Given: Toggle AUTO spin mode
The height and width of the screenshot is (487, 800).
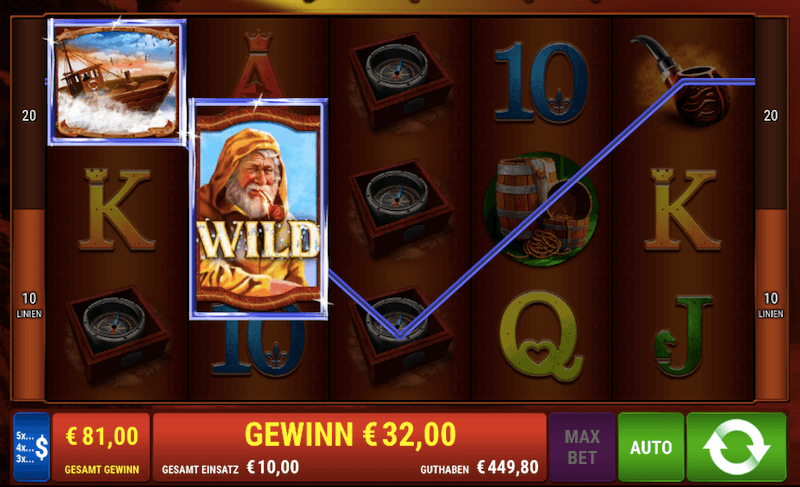Looking at the screenshot, I should [651, 447].
